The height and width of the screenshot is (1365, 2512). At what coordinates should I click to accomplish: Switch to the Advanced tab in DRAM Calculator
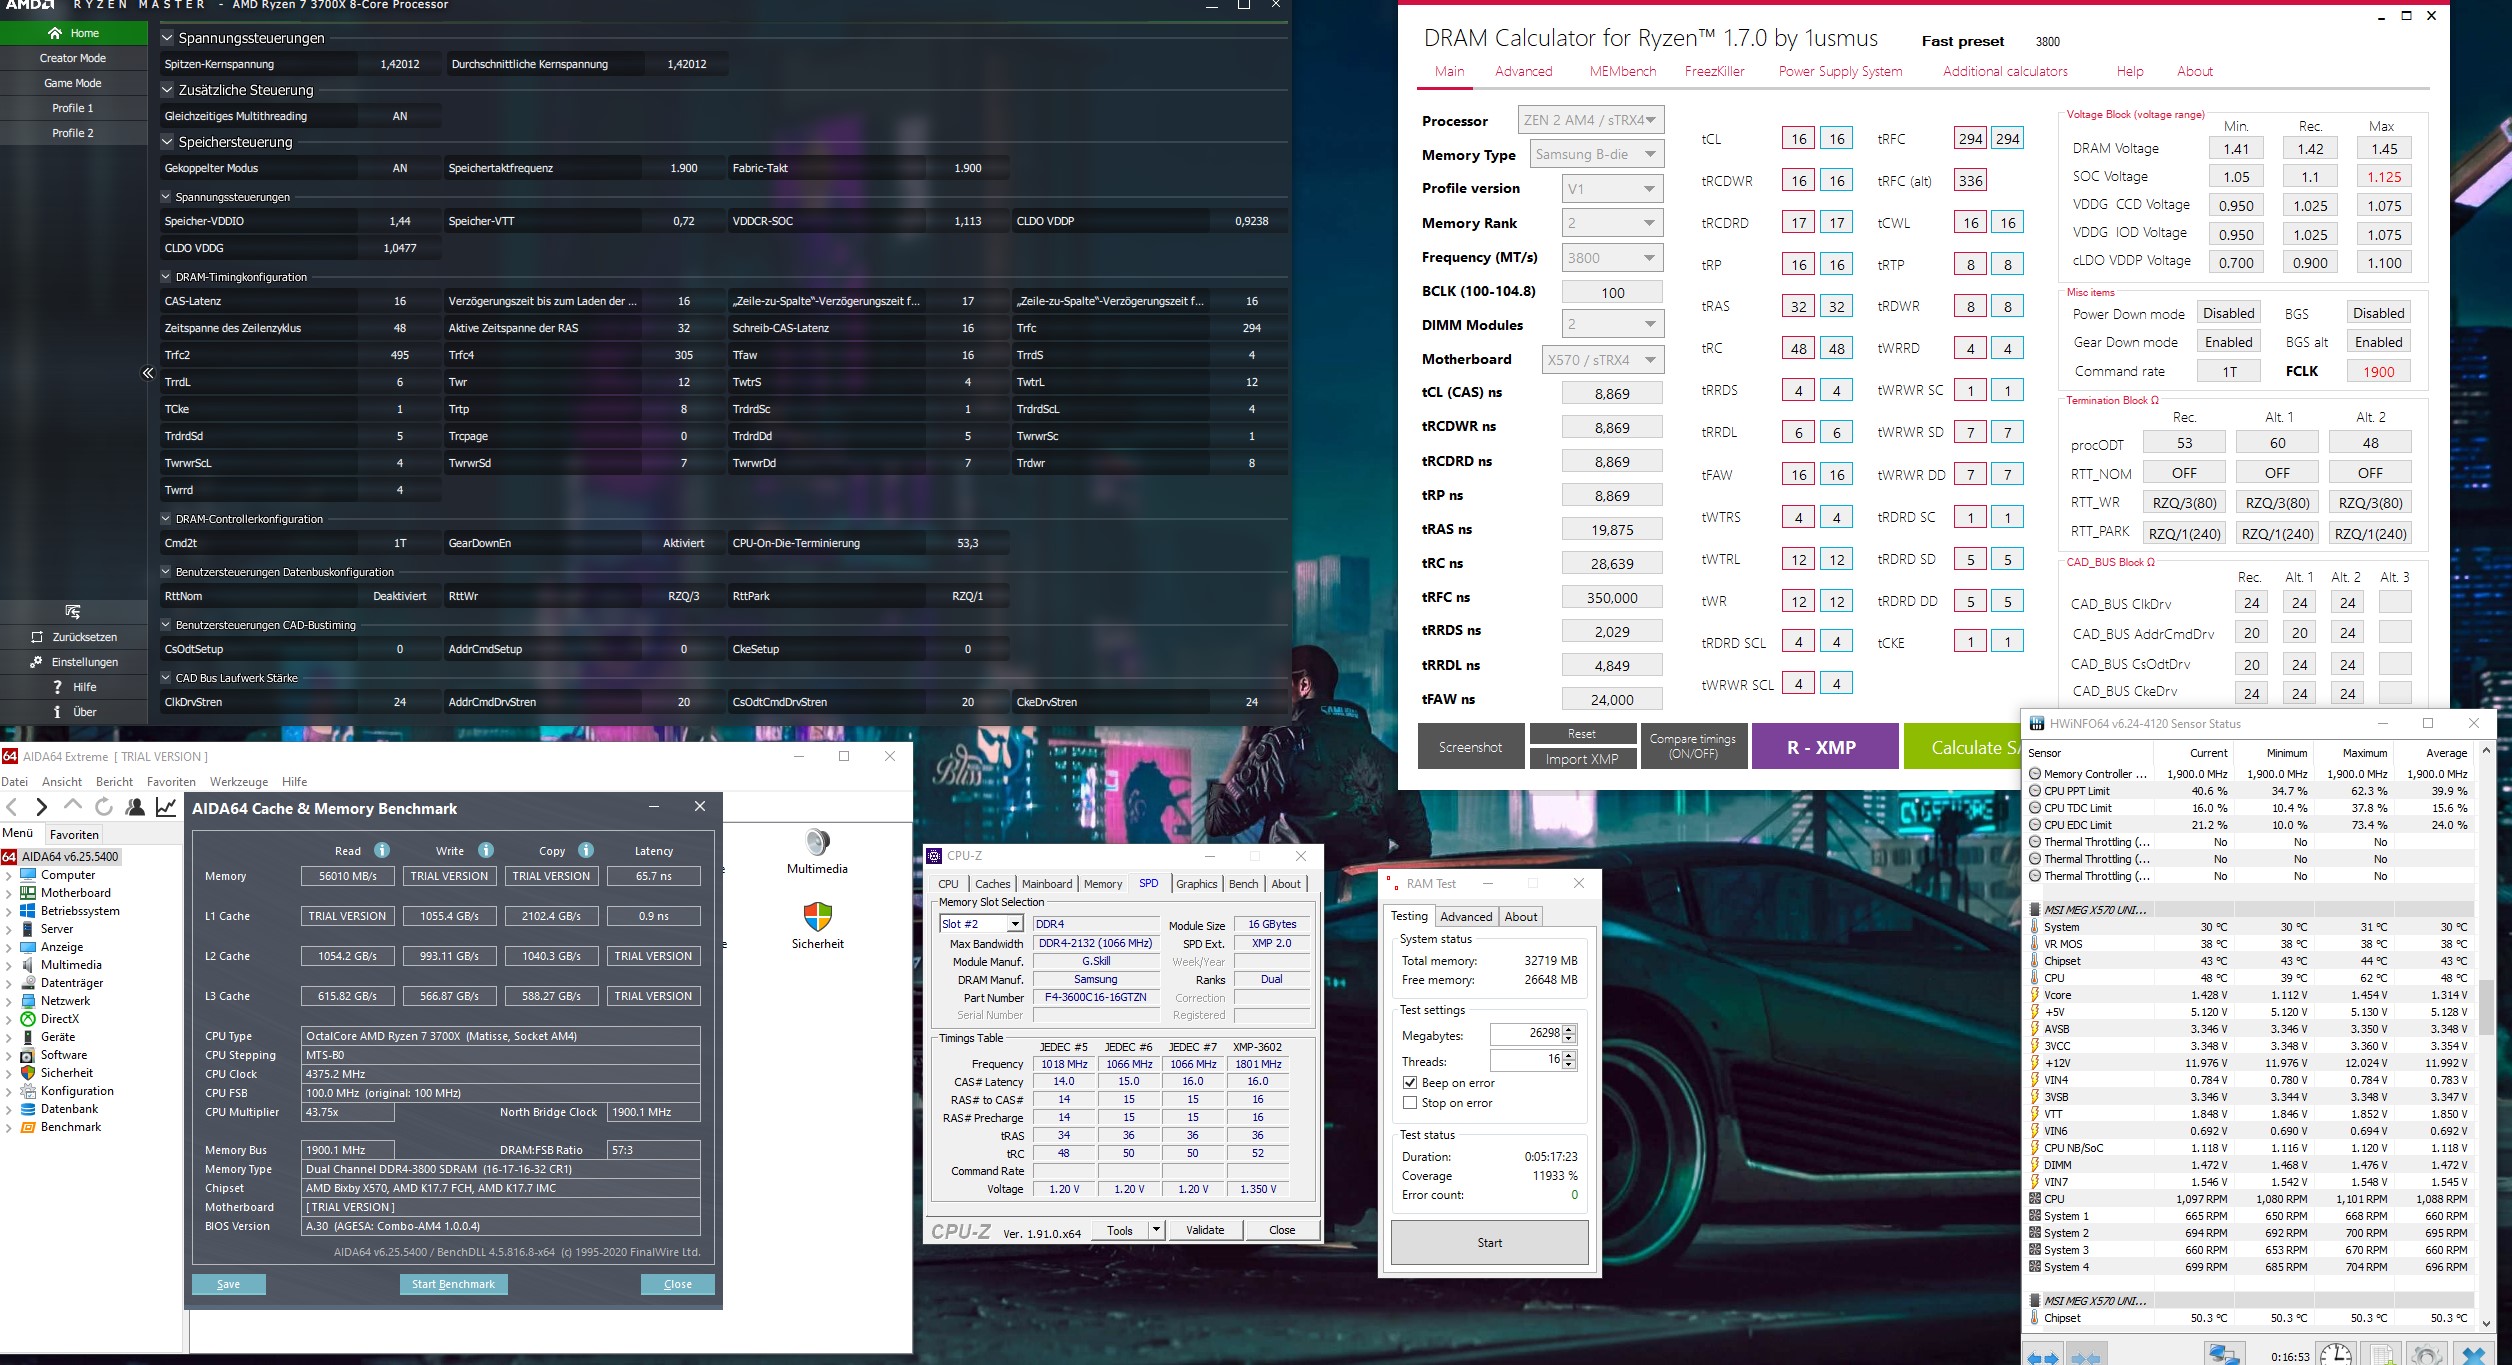coord(1523,71)
